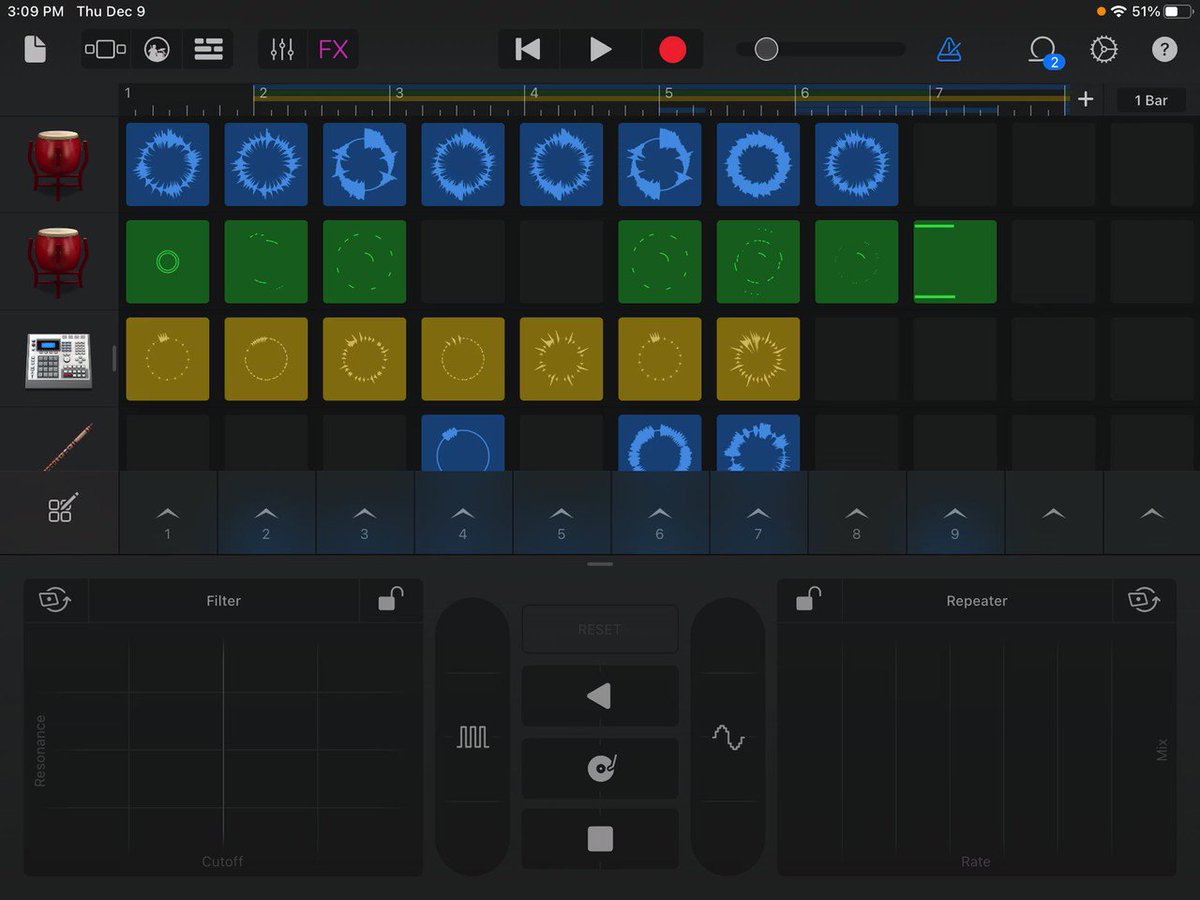This screenshot has width=1200, height=900.
Task: Tap the scratch turntable FX button
Action: [x=600, y=768]
